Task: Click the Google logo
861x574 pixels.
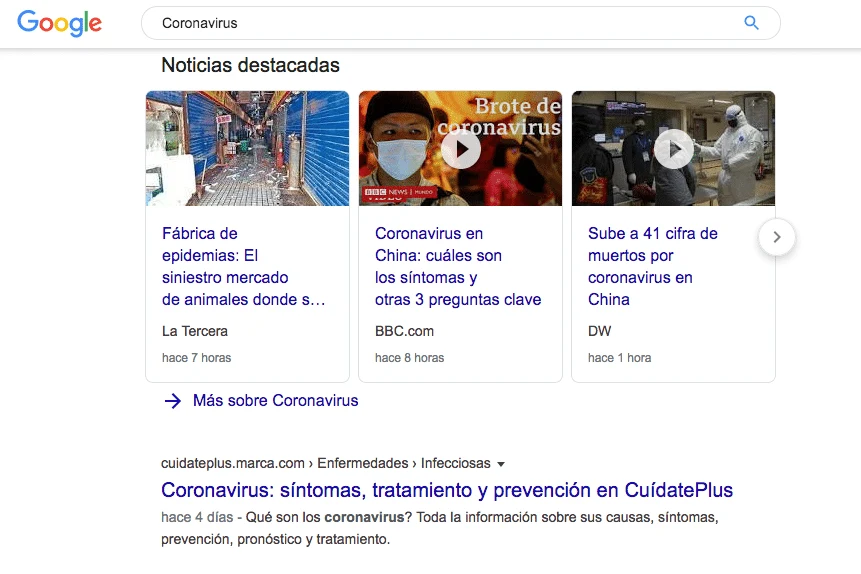Action: tap(59, 23)
